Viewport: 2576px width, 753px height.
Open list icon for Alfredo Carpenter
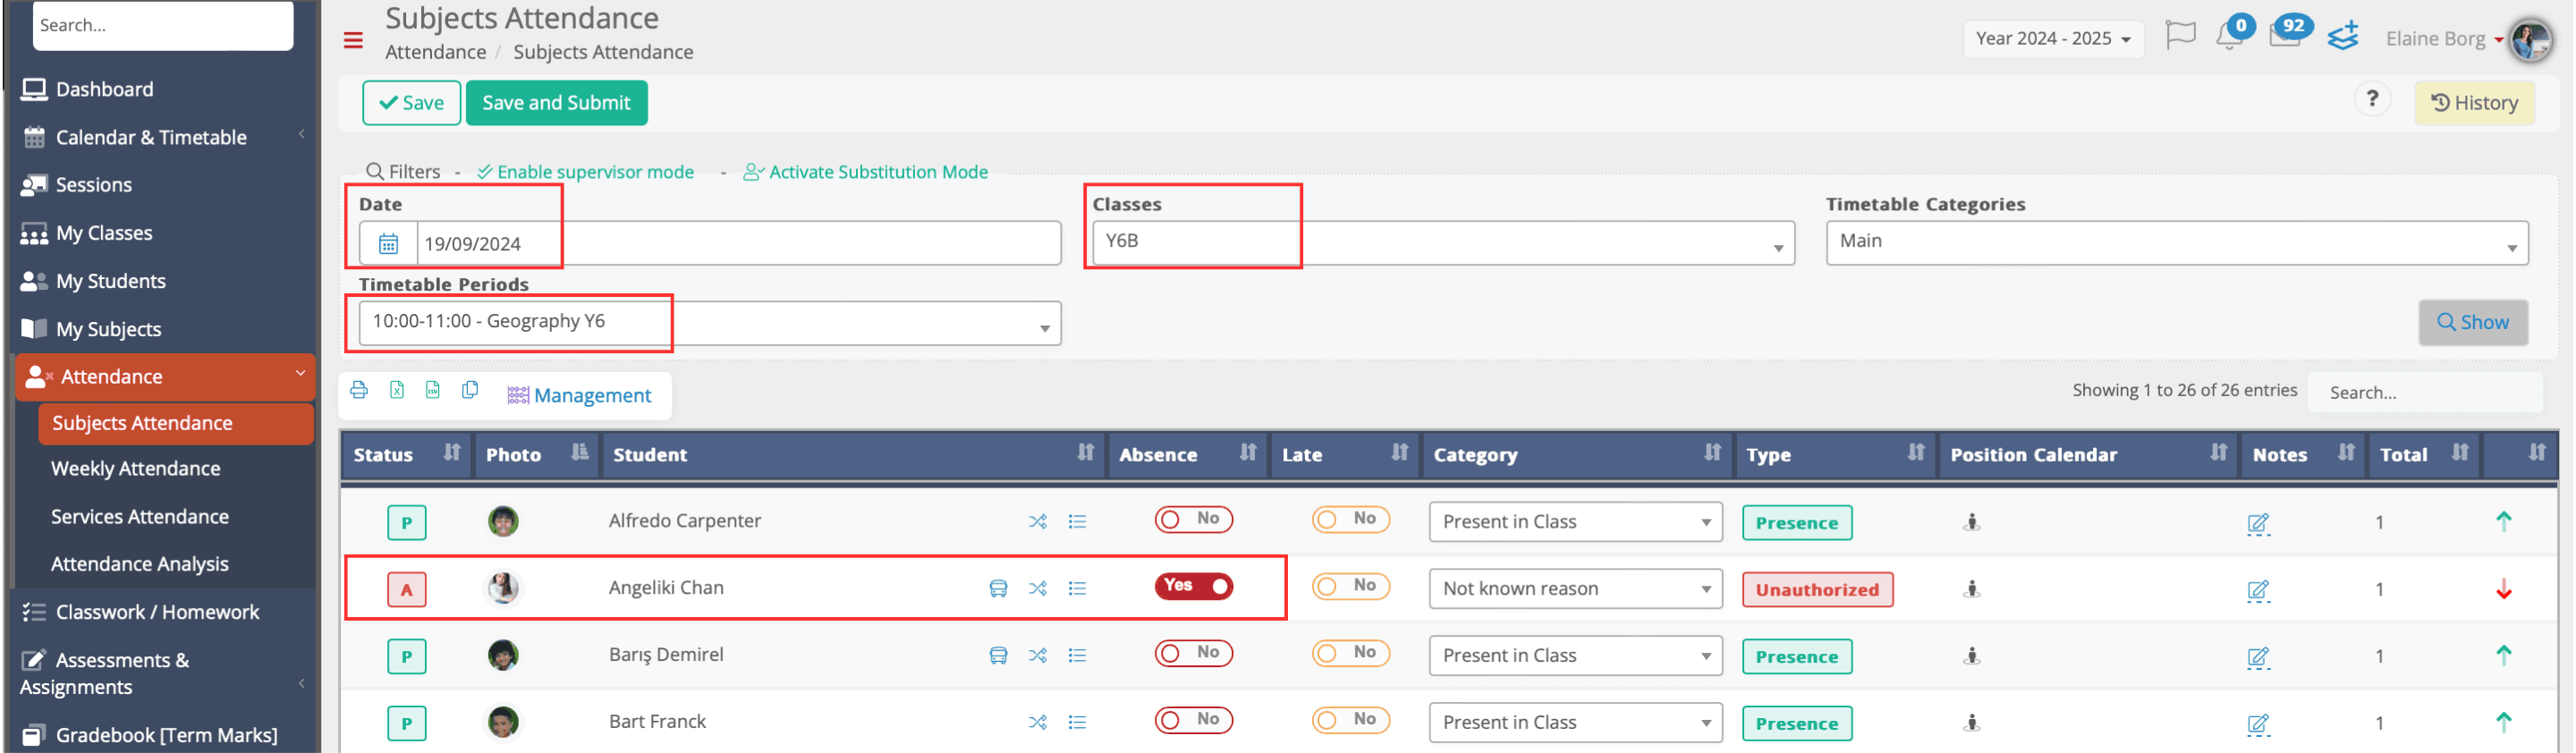click(1077, 521)
